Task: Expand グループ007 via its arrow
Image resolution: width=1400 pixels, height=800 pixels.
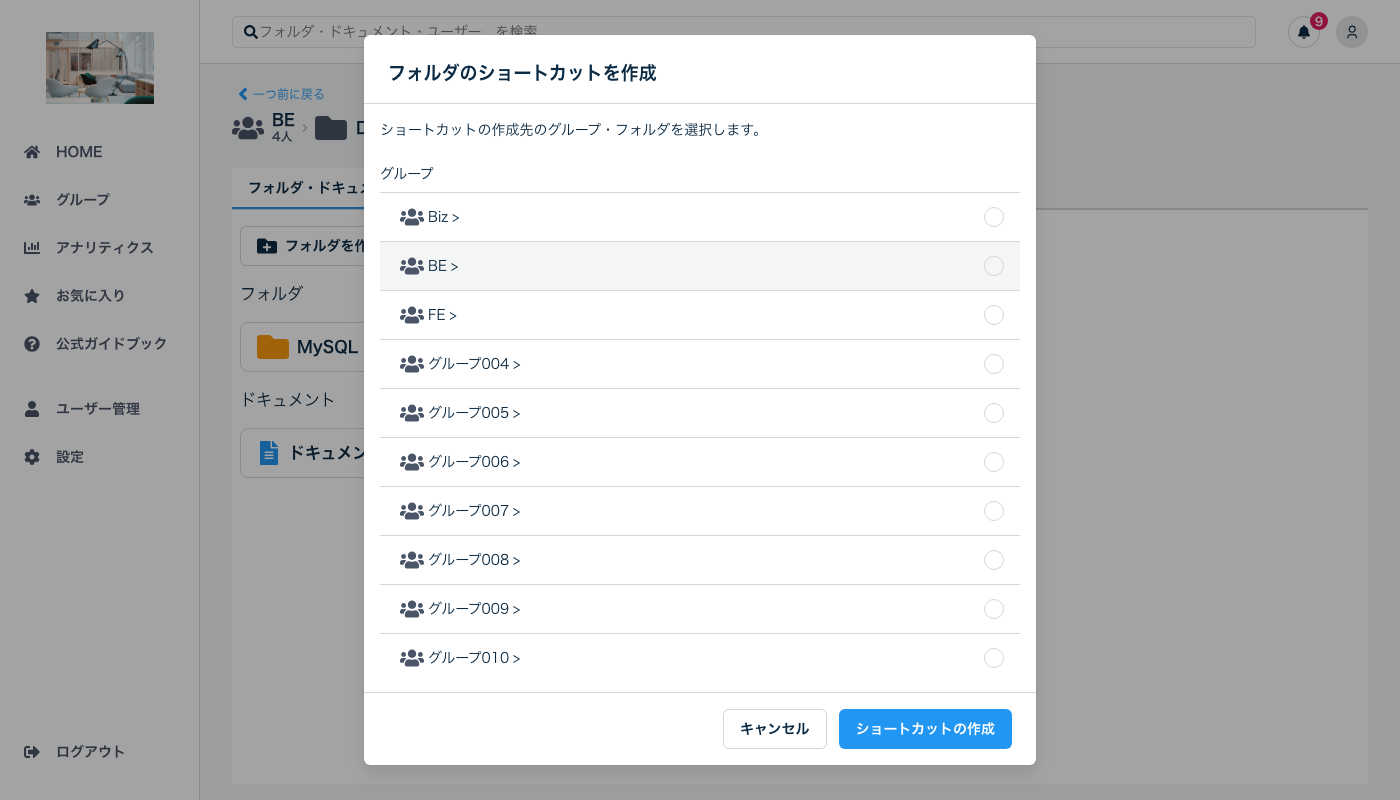Action: point(516,511)
